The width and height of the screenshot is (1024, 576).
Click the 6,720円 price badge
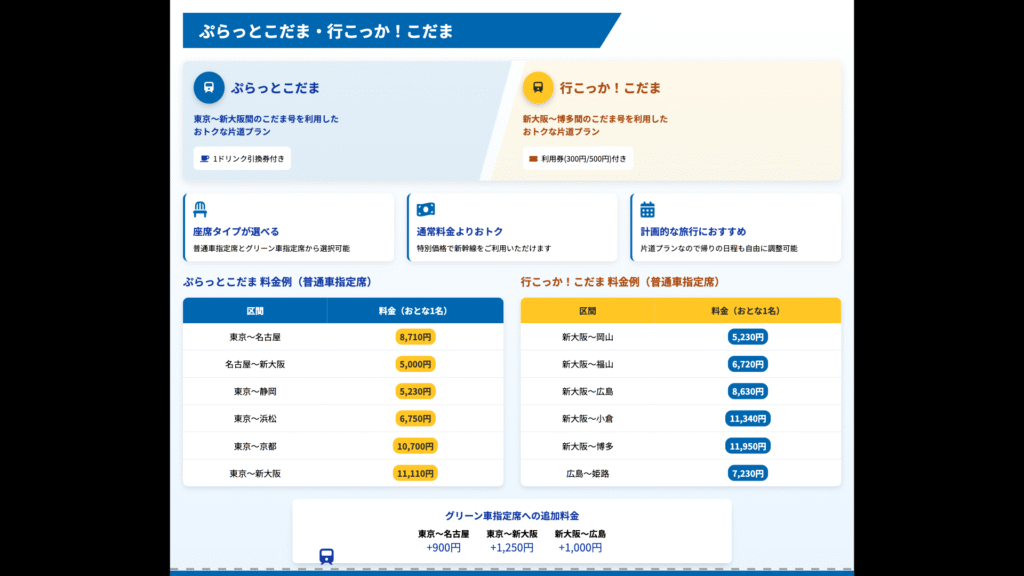pos(748,364)
